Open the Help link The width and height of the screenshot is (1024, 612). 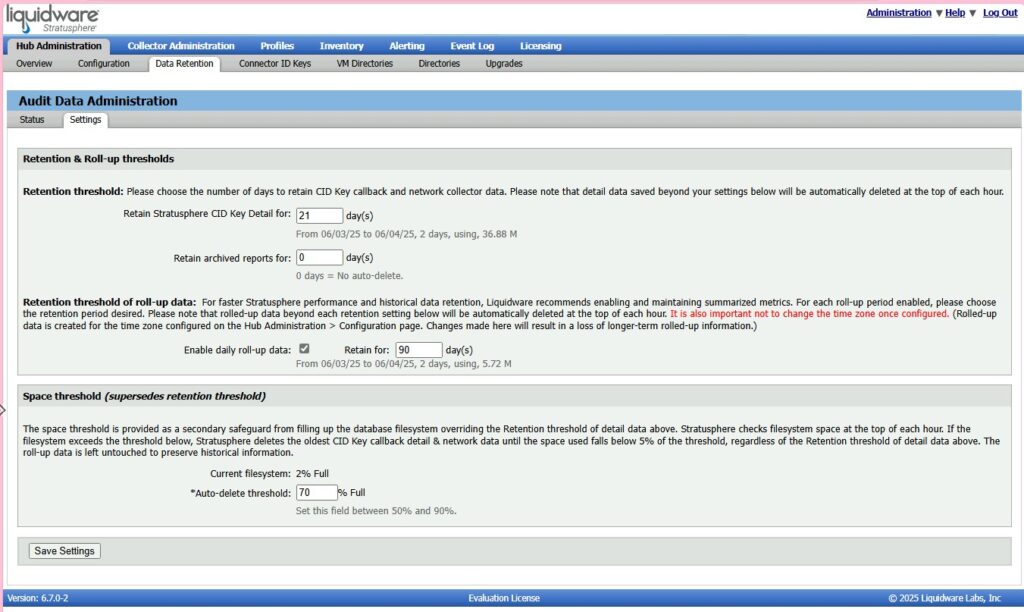955,12
